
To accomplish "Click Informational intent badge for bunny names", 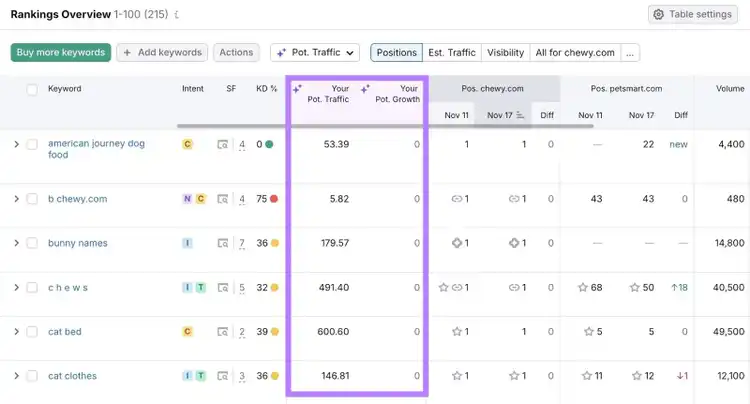I will click(188, 243).
